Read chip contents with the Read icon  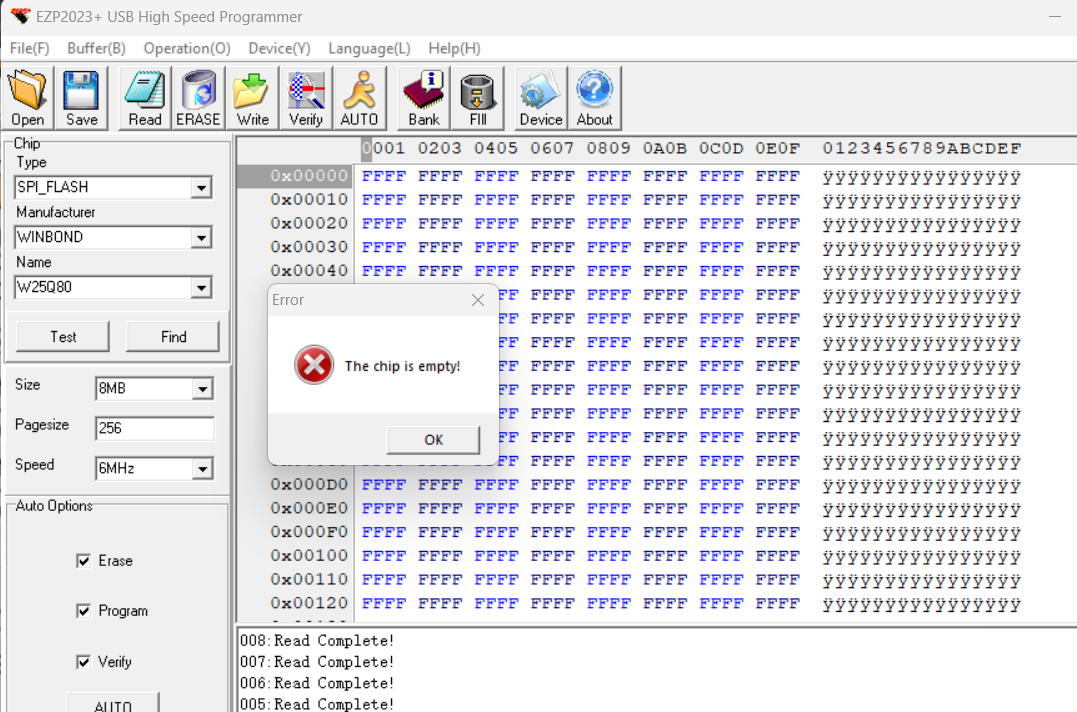coord(144,98)
